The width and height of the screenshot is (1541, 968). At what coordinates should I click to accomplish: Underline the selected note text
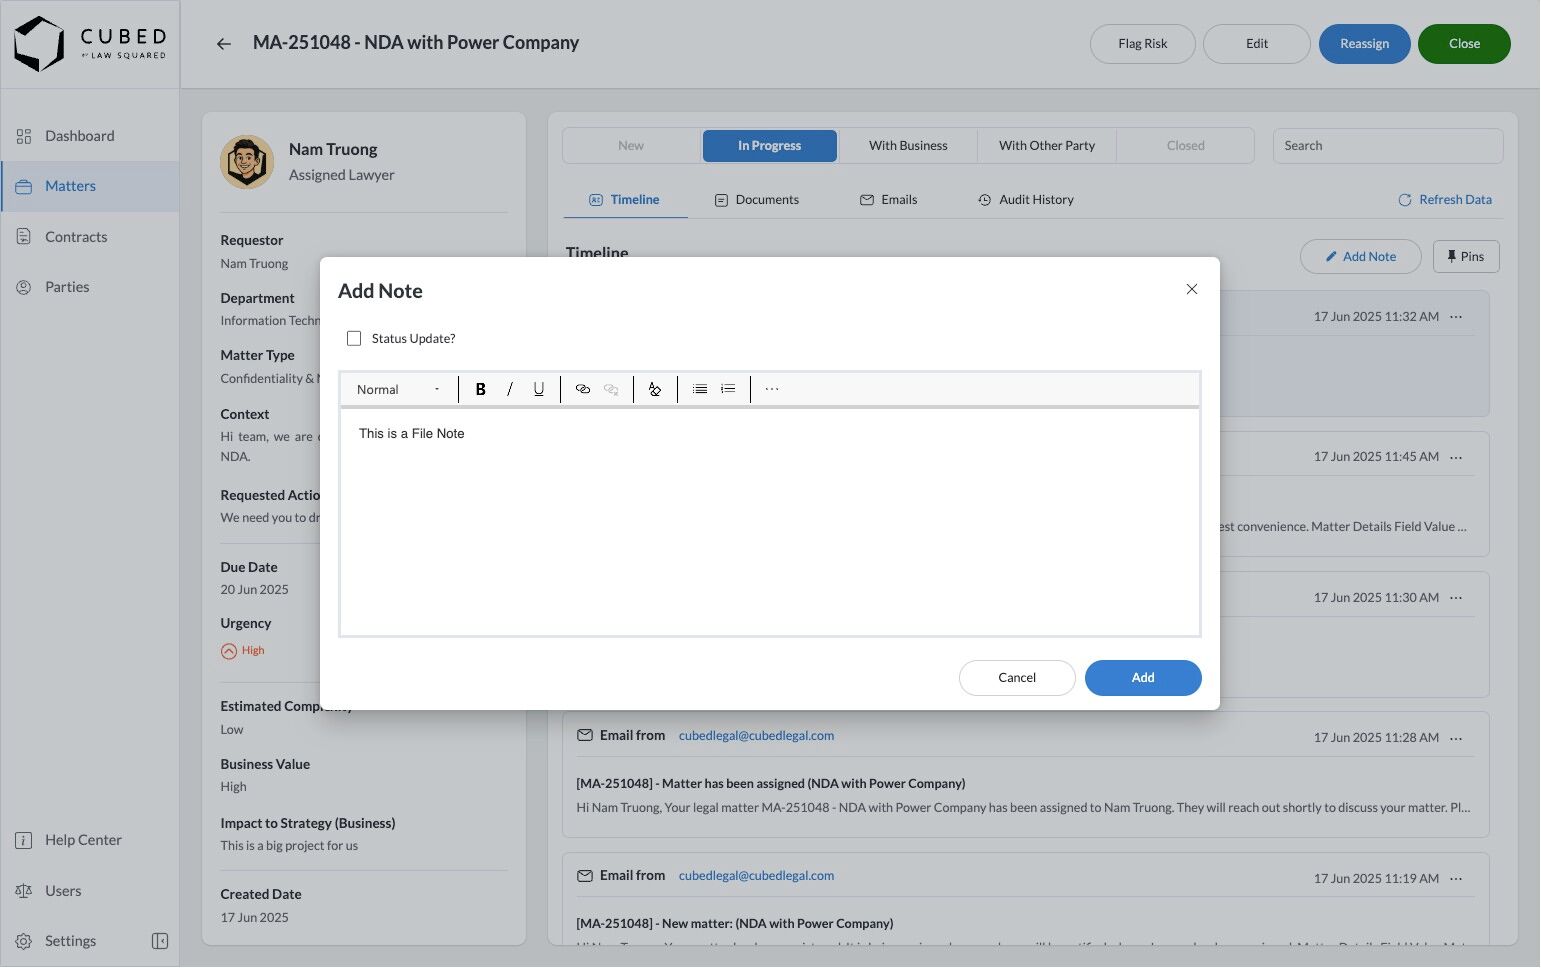[539, 389]
